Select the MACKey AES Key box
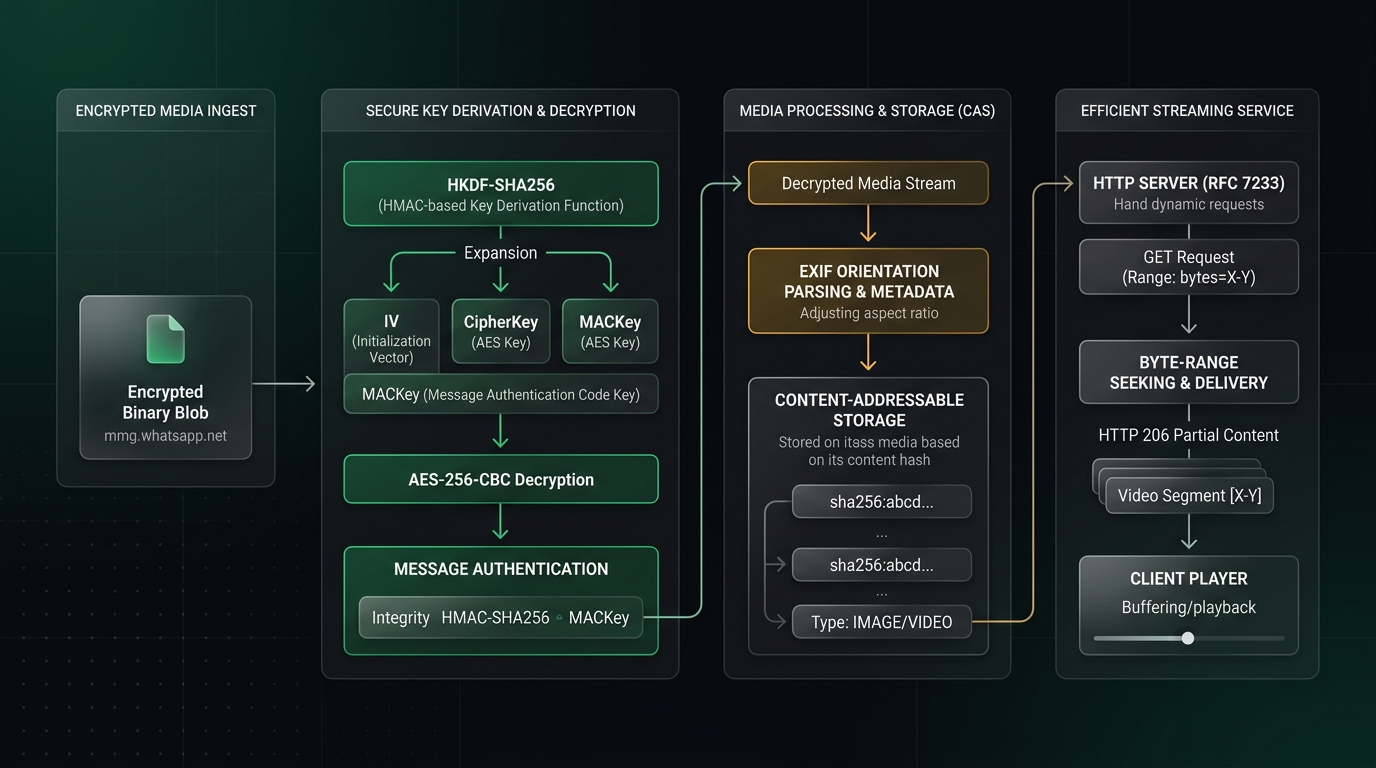The image size is (1376, 768). tap(610, 331)
